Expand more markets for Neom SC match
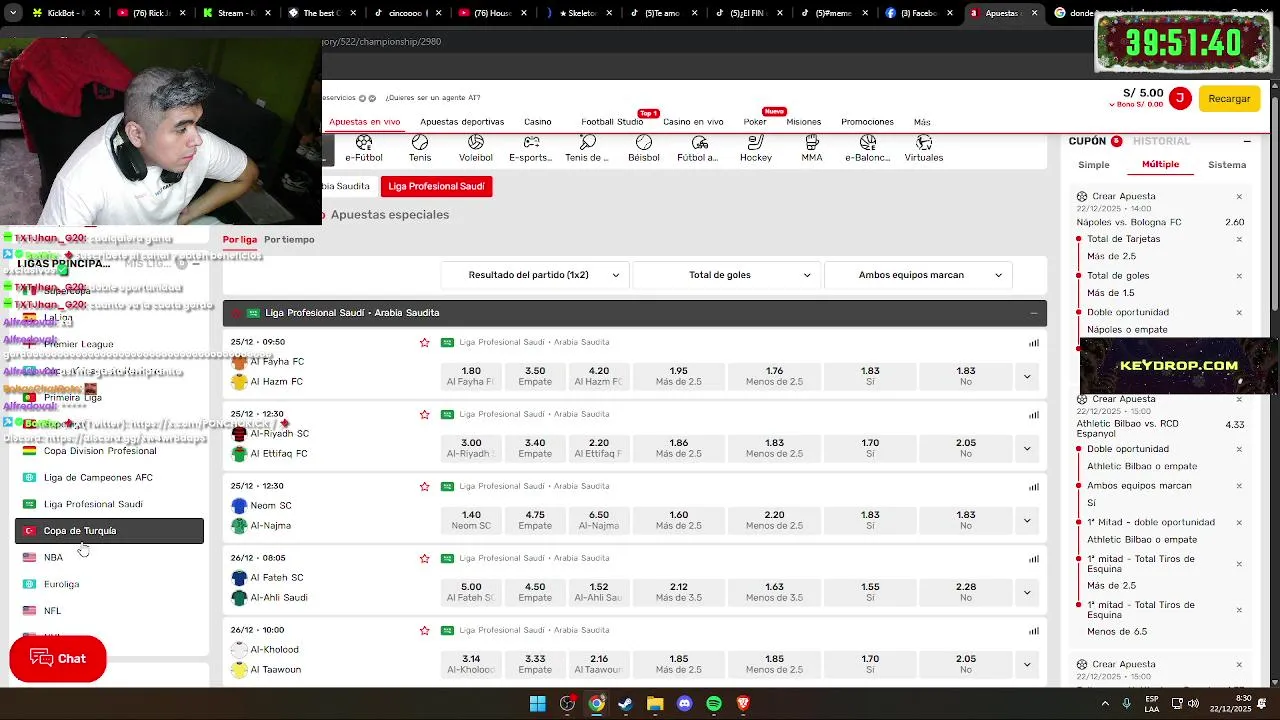The image size is (1280, 720). click(1026, 521)
